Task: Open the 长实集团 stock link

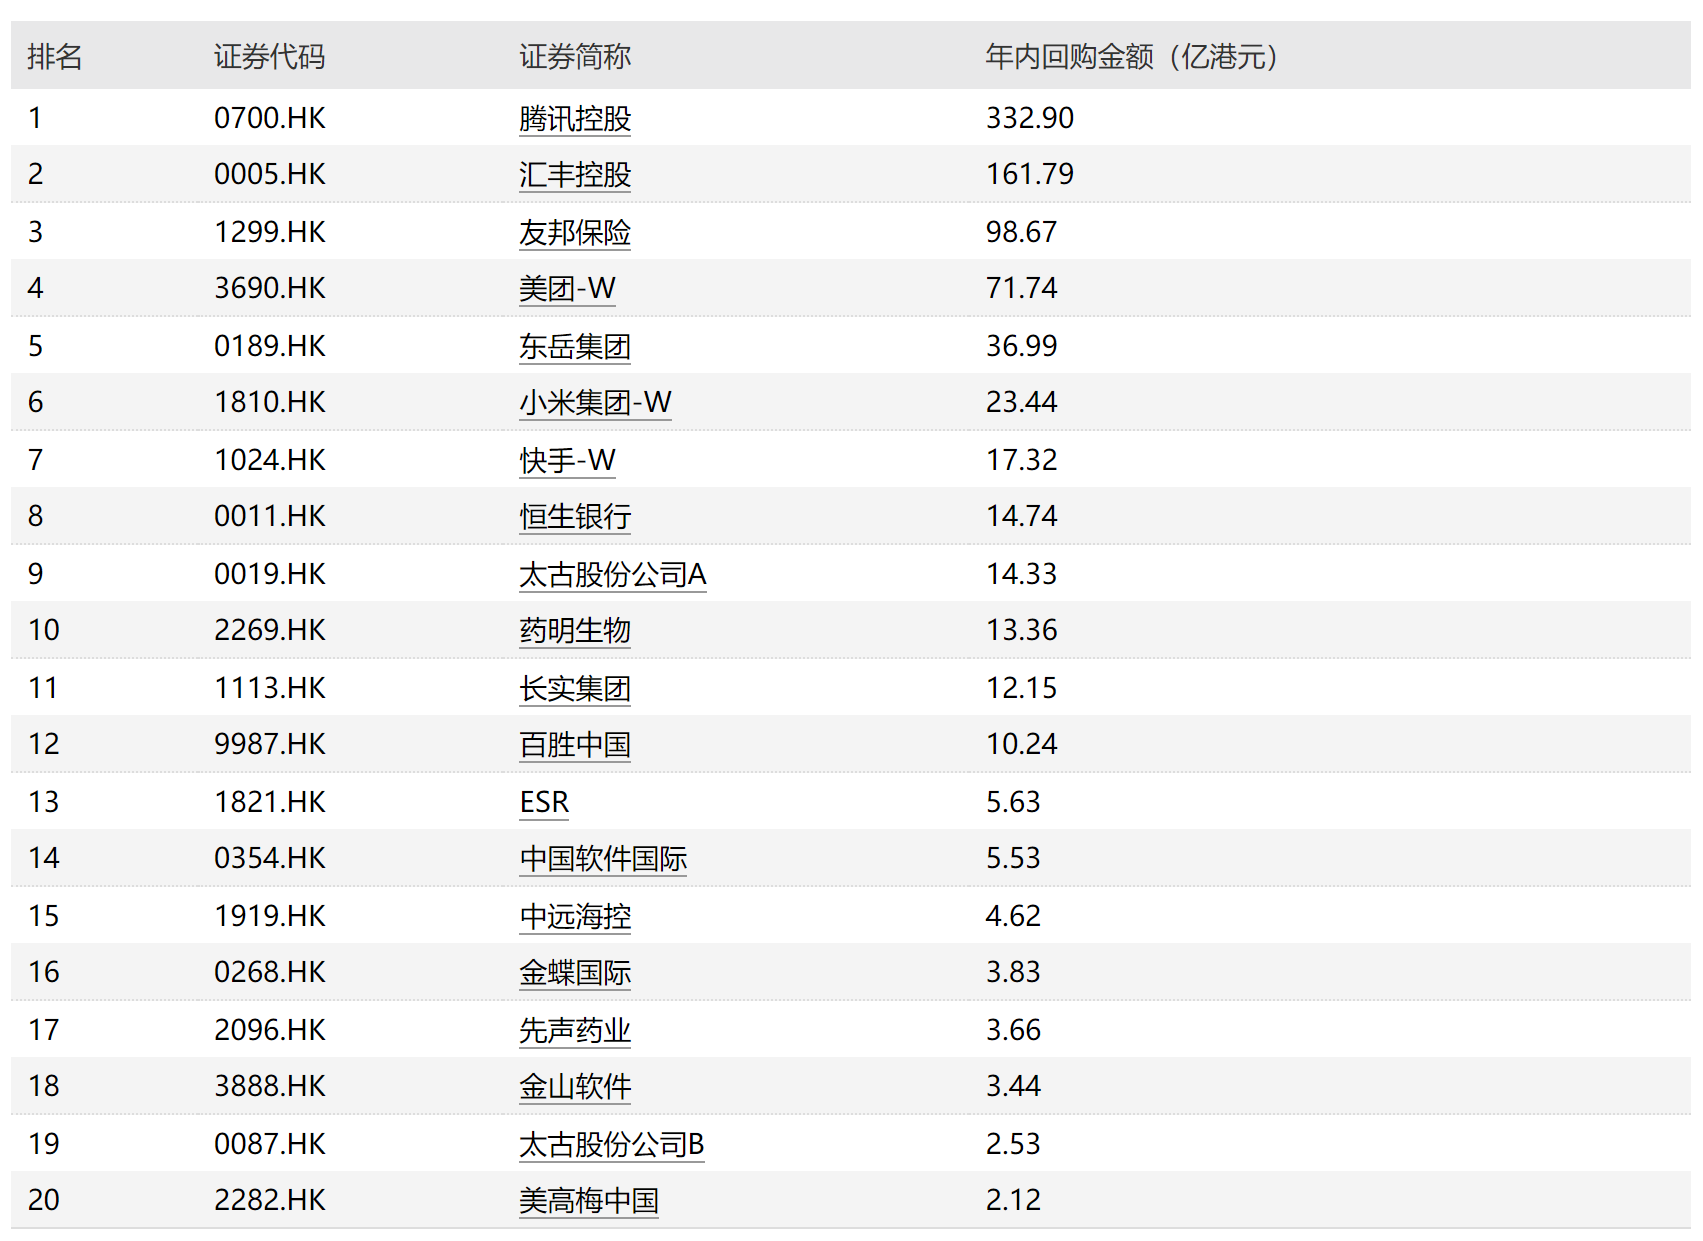Action: [x=575, y=687]
